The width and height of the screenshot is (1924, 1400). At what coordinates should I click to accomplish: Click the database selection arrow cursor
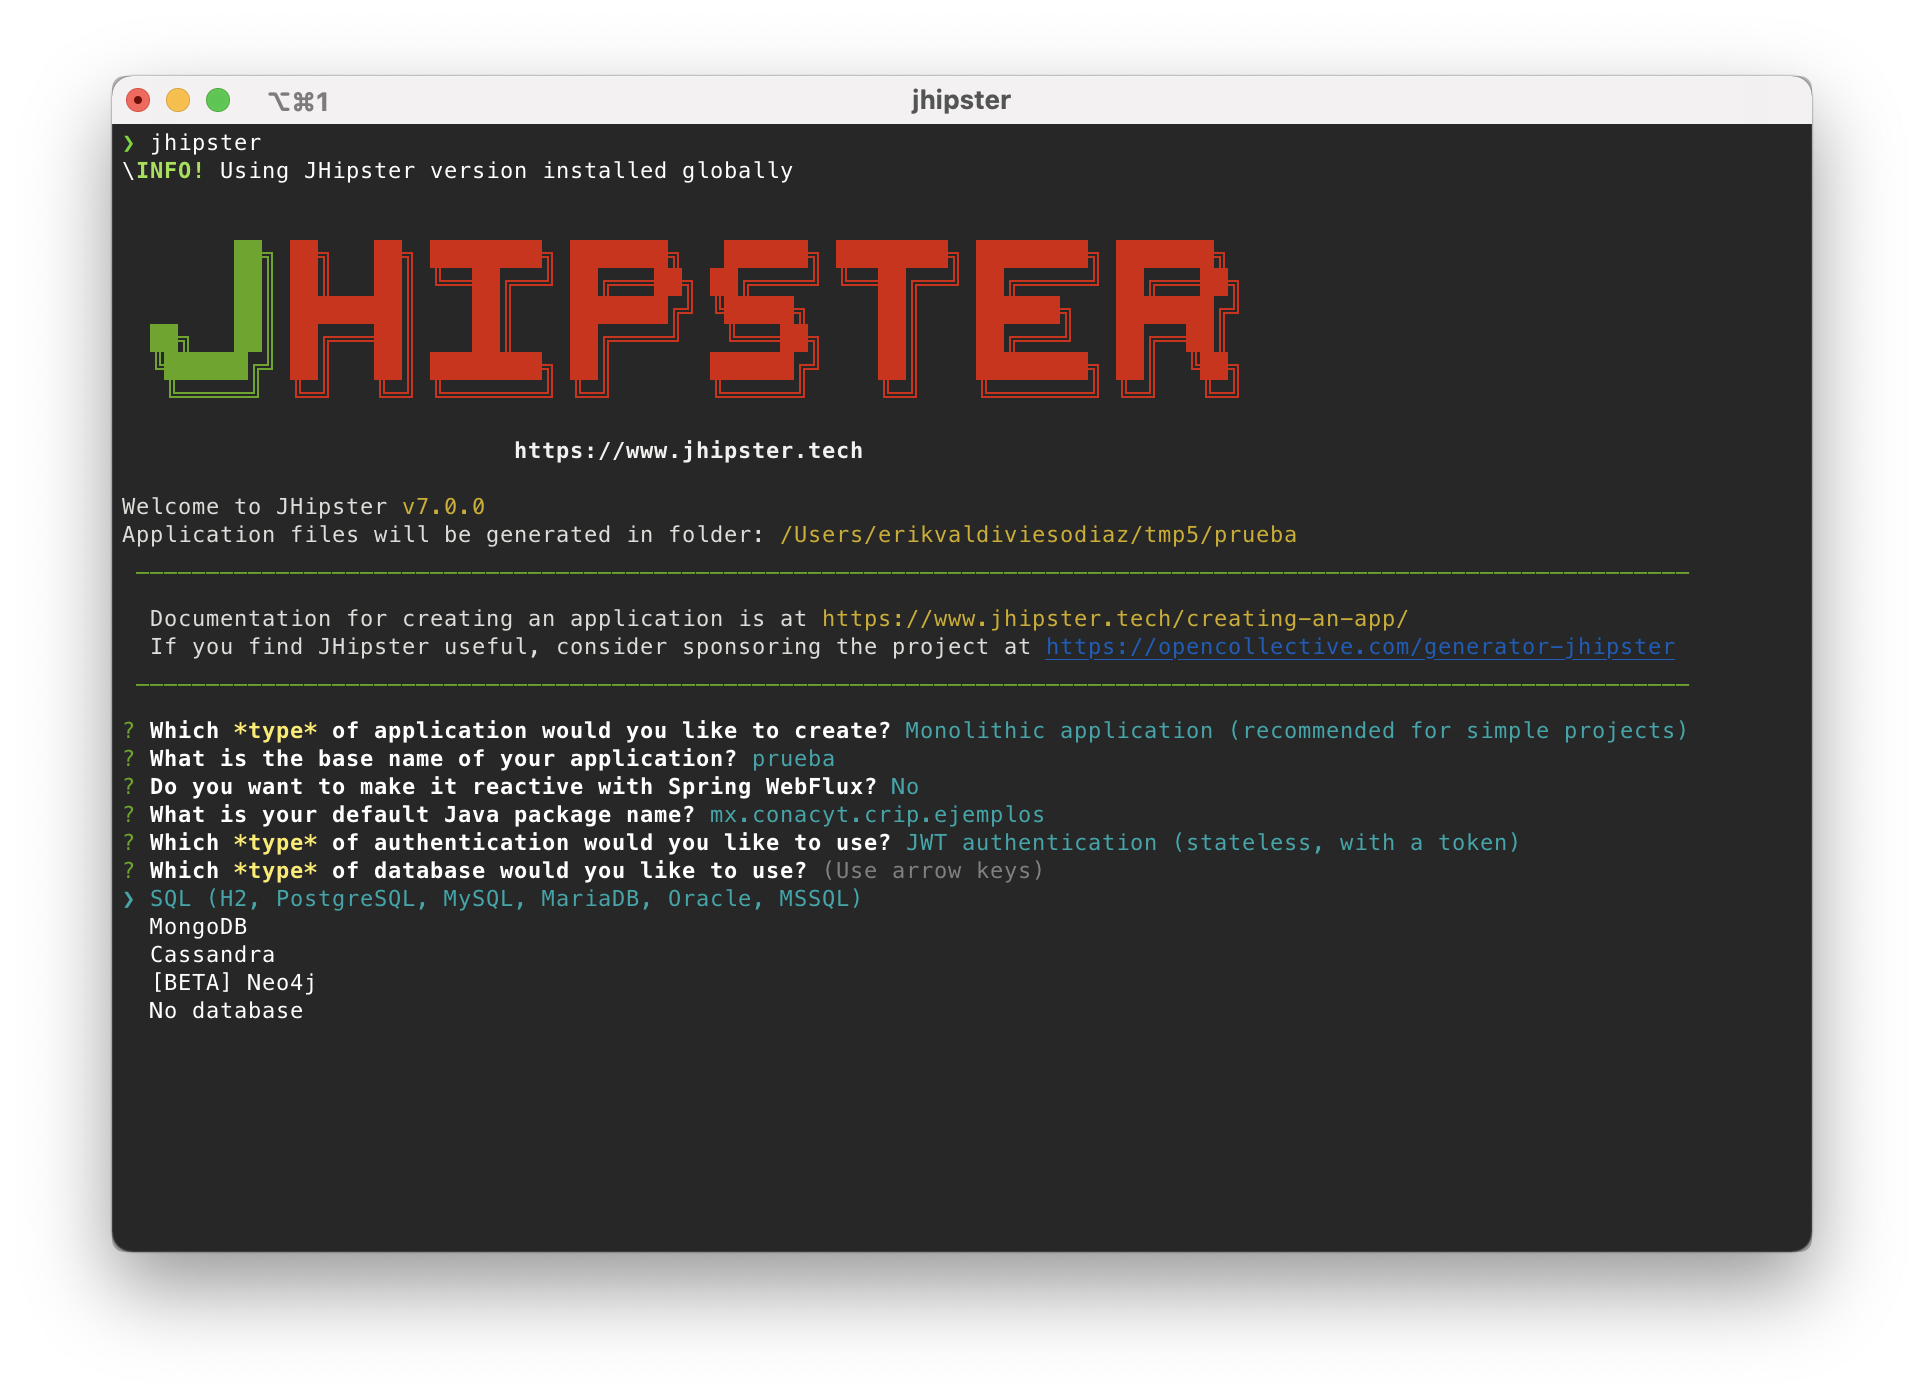click(x=129, y=899)
